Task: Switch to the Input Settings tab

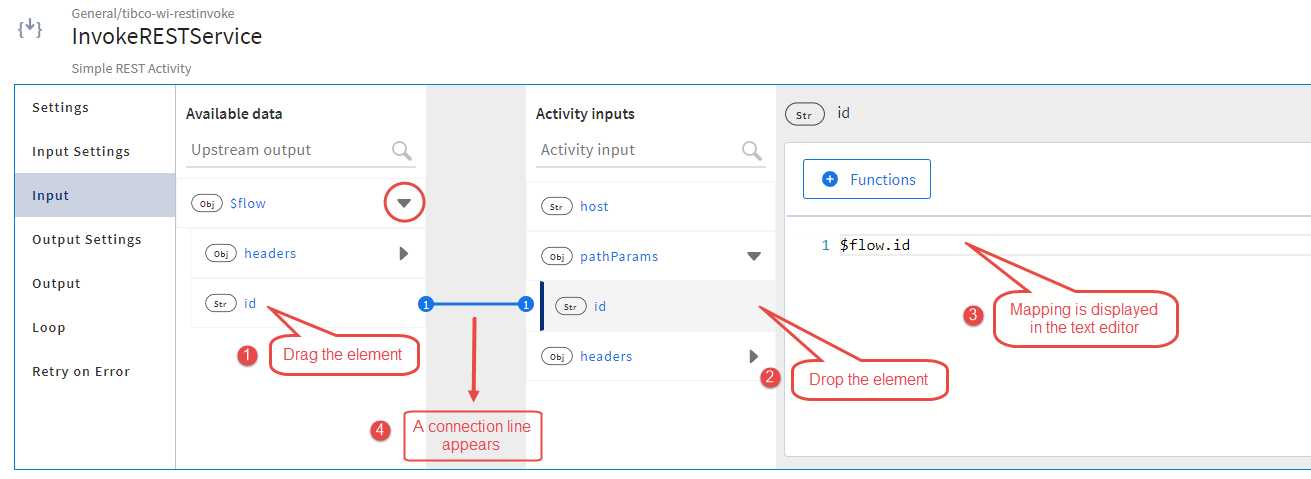Action: (x=81, y=151)
